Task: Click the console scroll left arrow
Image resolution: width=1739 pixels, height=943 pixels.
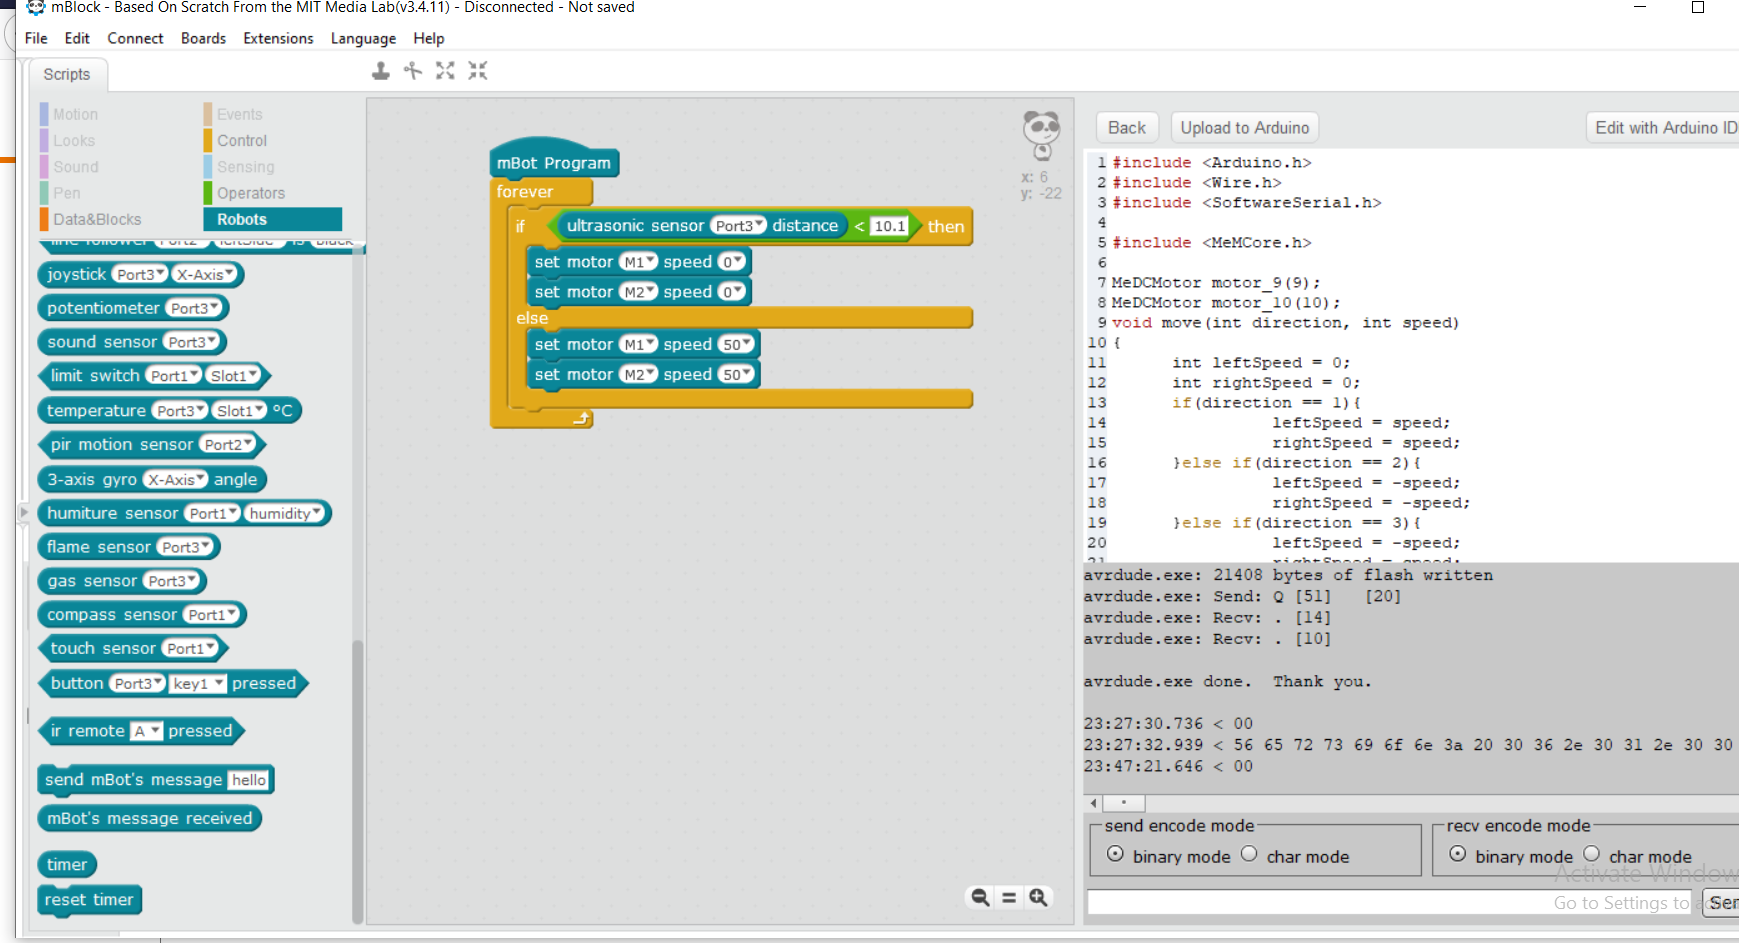Action: [x=1094, y=803]
